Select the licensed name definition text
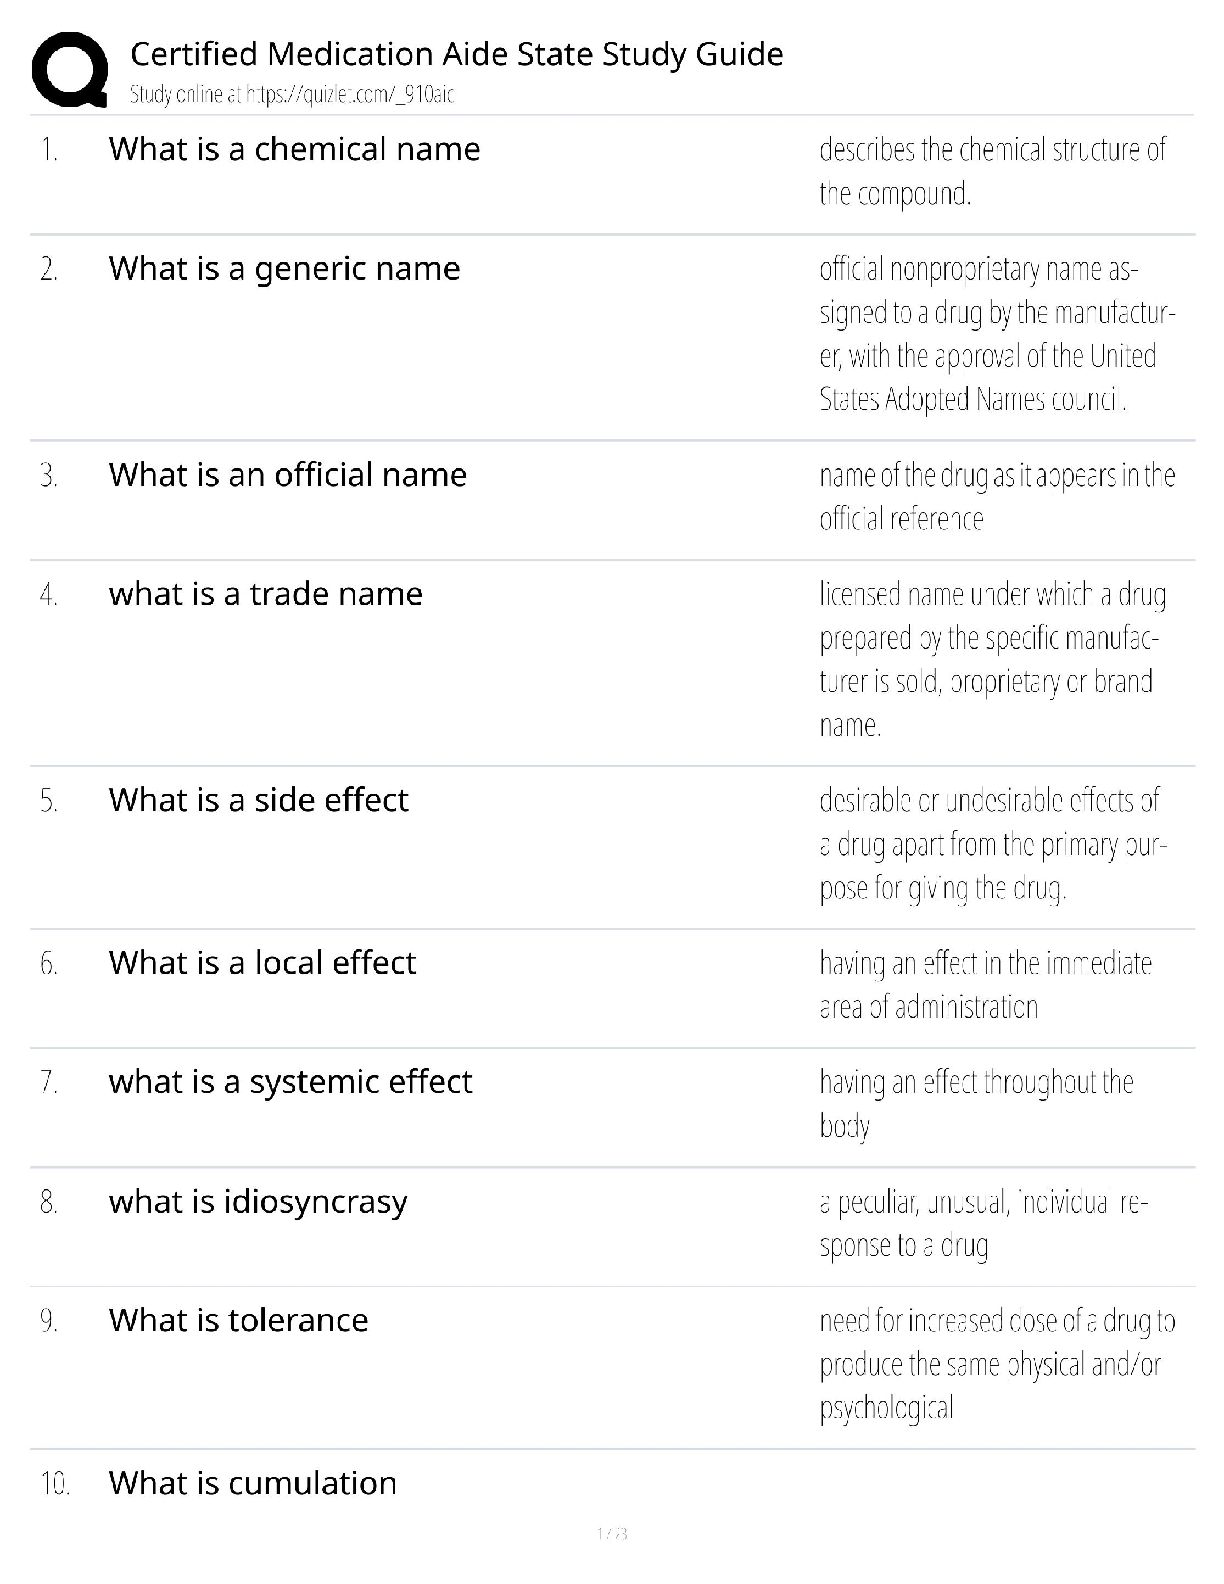Viewport: 1224px width, 1584px height. (992, 659)
